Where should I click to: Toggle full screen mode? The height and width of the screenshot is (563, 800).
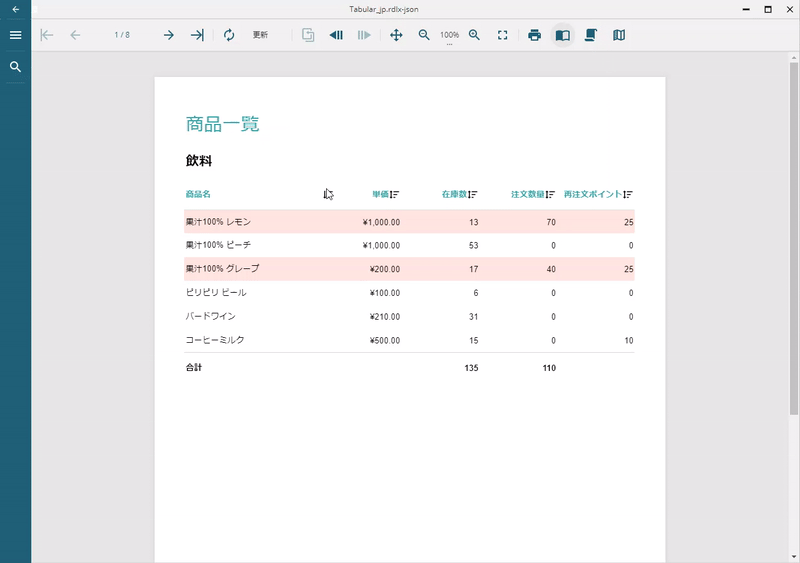(x=503, y=35)
